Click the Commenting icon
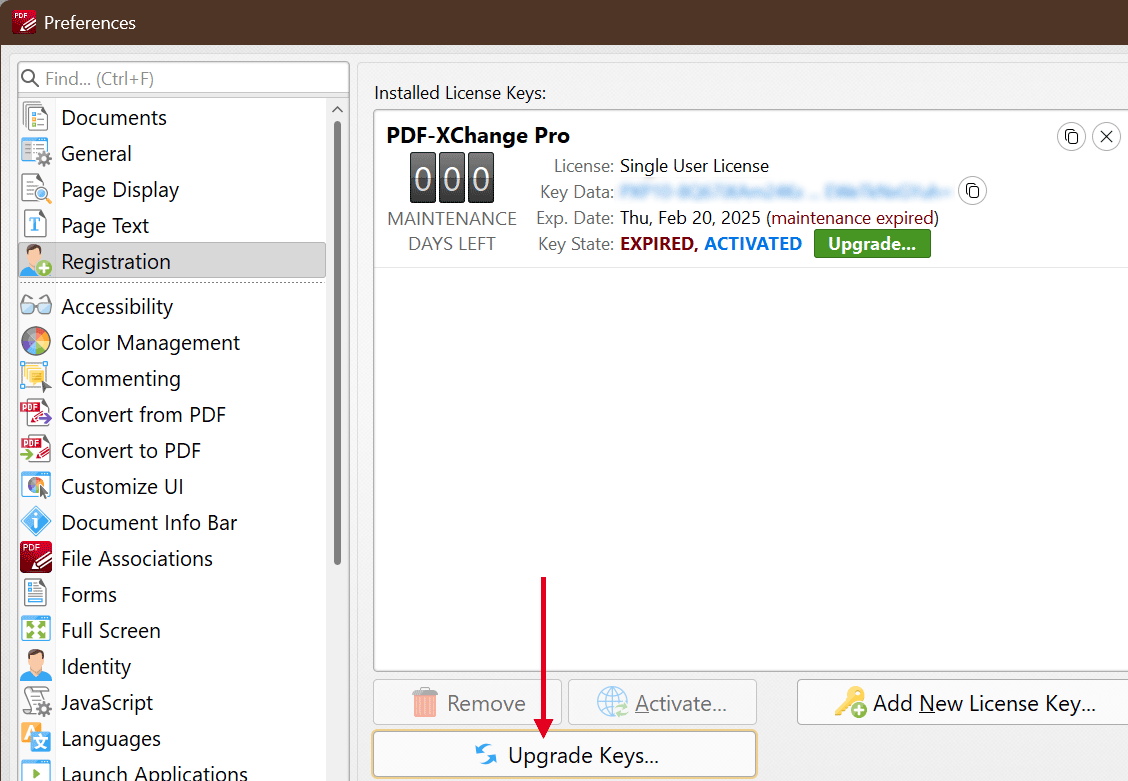Image resolution: width=1128 pixels, height=781 pixels. click(35, 378)
